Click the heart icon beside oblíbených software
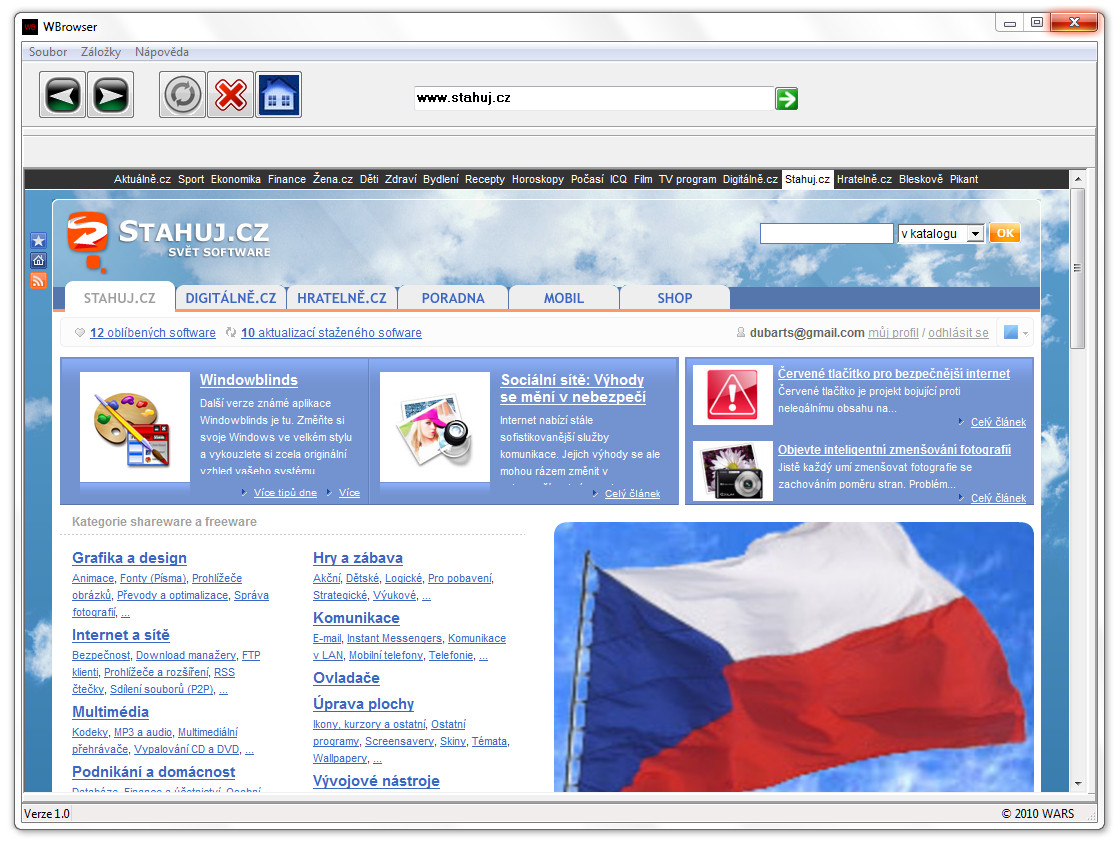The height and width of the screenshot is (841, 1116). coord(80,332)
